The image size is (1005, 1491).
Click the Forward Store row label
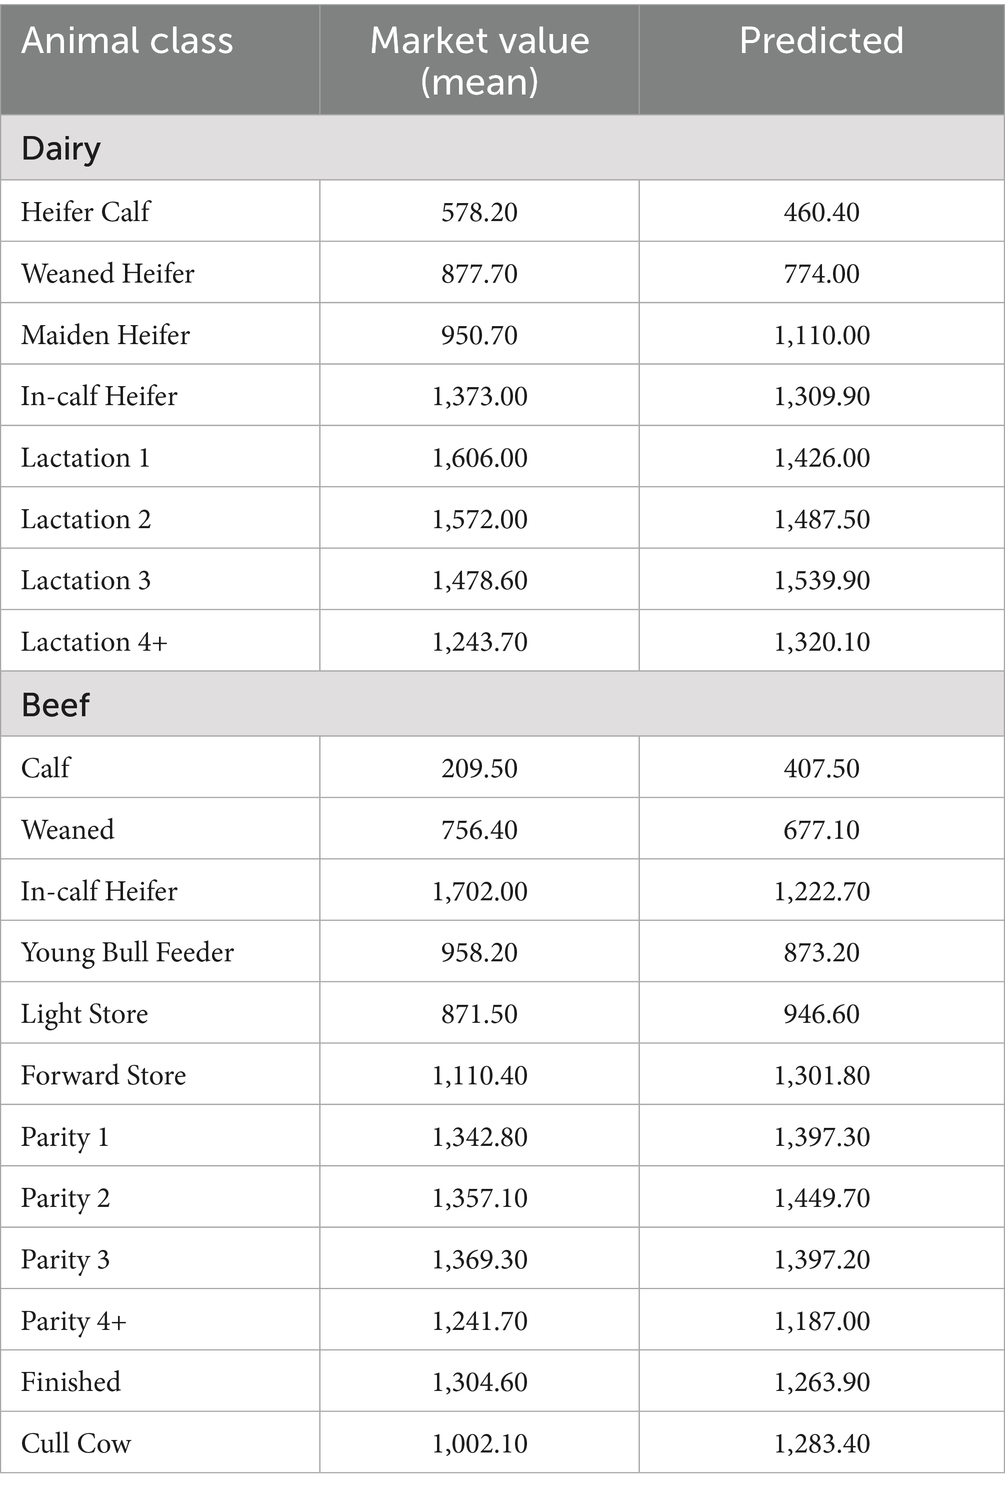pyautogui.click(x=103, y=1075)
